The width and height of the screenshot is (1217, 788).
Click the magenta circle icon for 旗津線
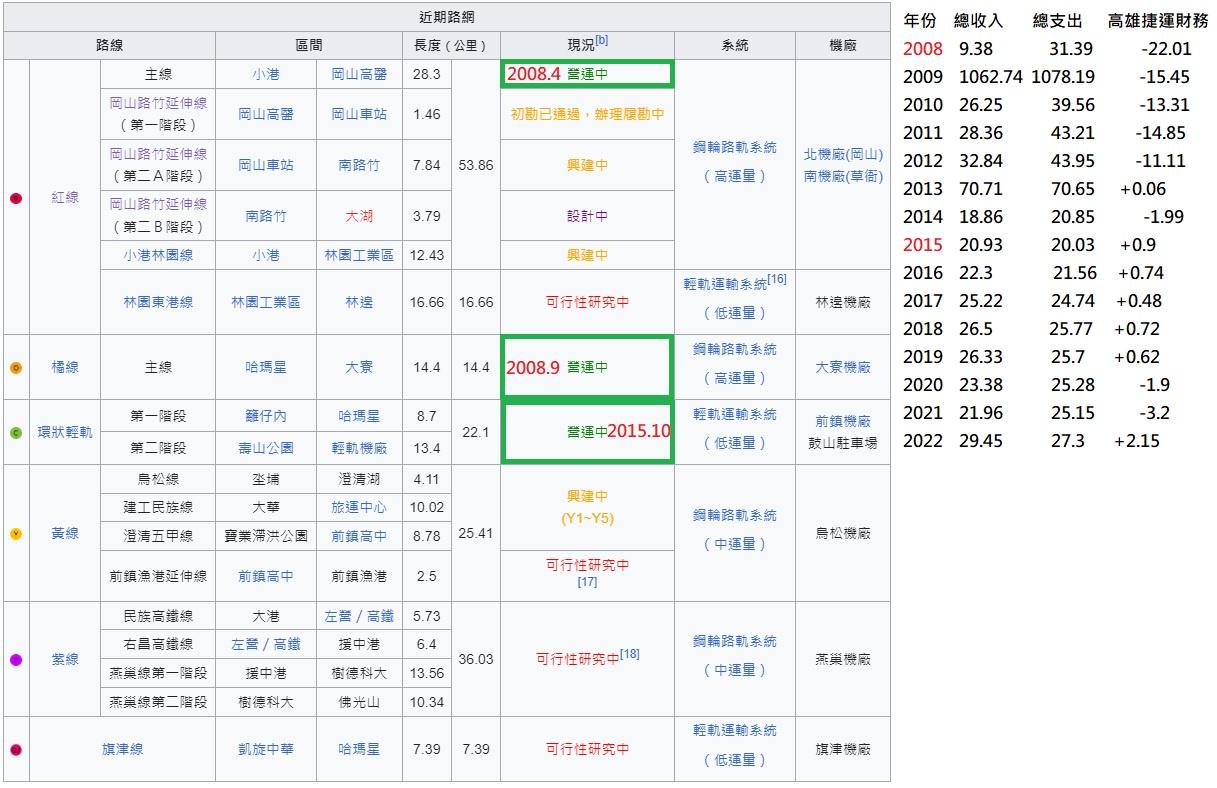[x=16, y=749]
